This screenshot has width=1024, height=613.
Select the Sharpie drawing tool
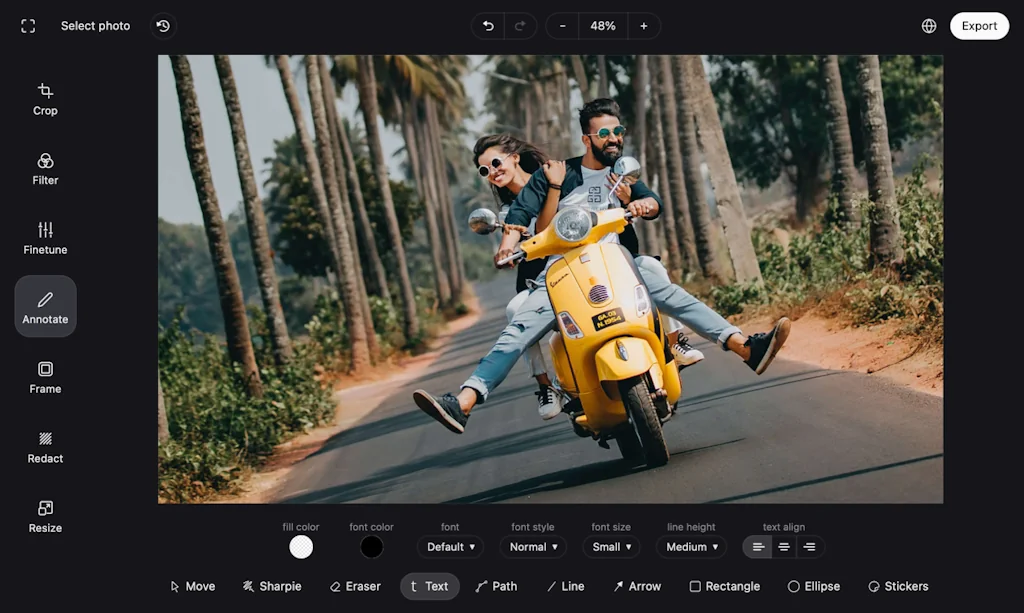tap(272, 586)
